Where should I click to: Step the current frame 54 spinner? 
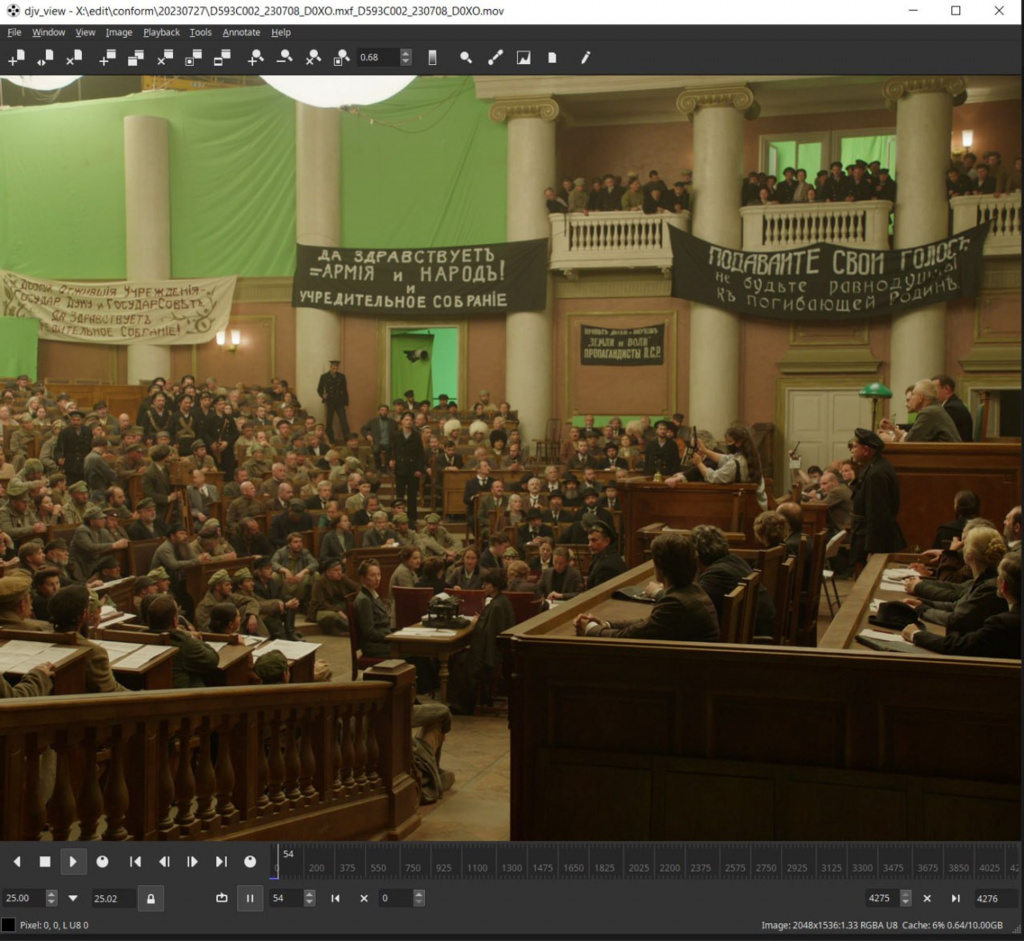(309, 898)
